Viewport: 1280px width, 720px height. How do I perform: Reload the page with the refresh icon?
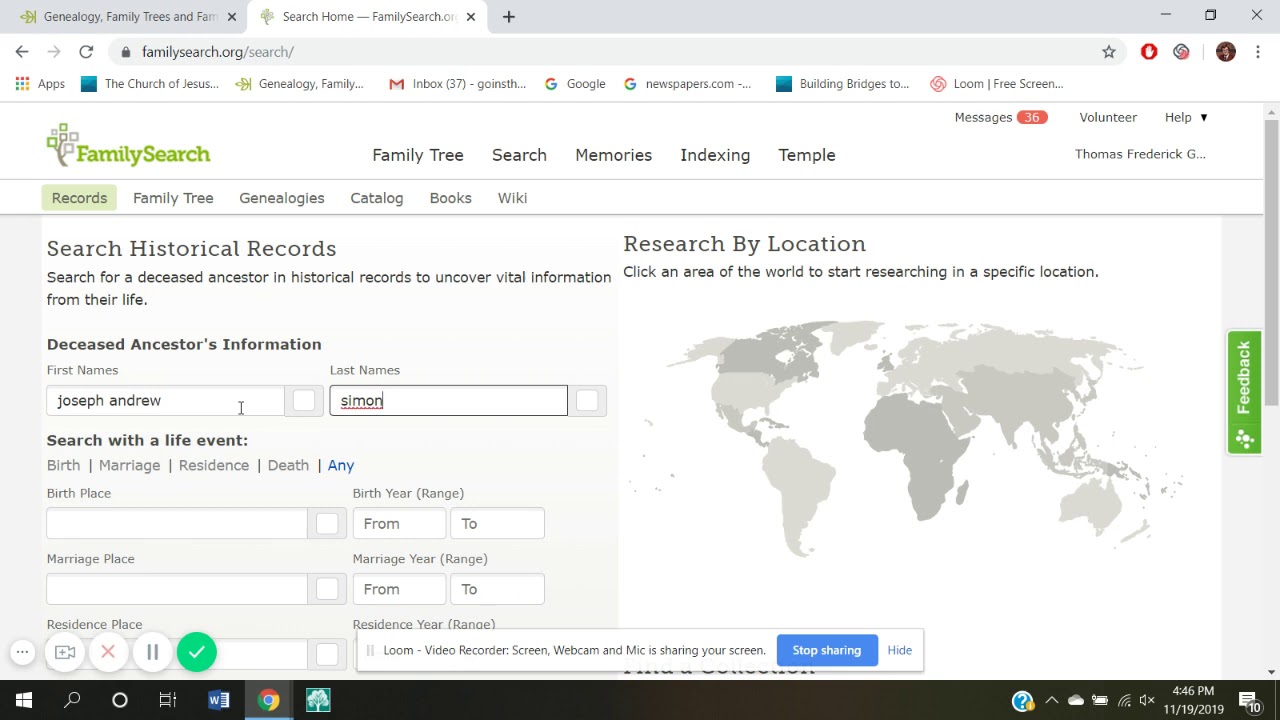[x=86, y=52]
